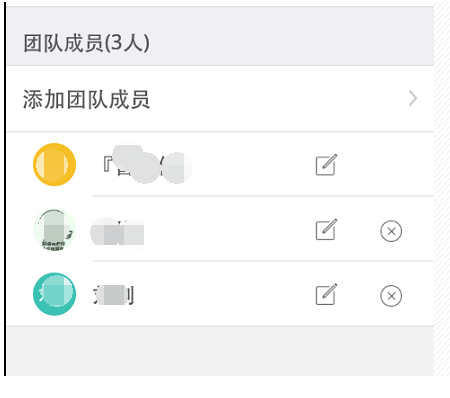This screenshot has width=450, height=398.
Task: Open 添加团队成员 chevron arrow
Action: pos(413,98)
